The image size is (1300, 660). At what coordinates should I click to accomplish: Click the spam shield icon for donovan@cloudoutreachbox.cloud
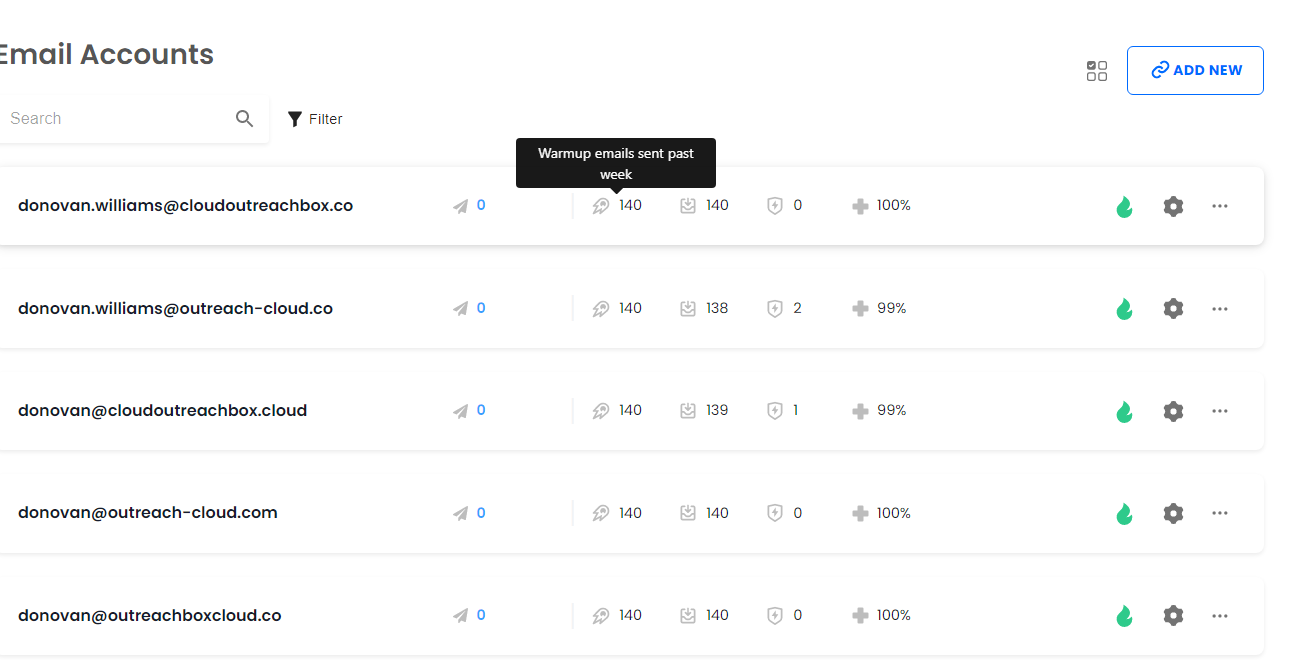click(774, 411)
